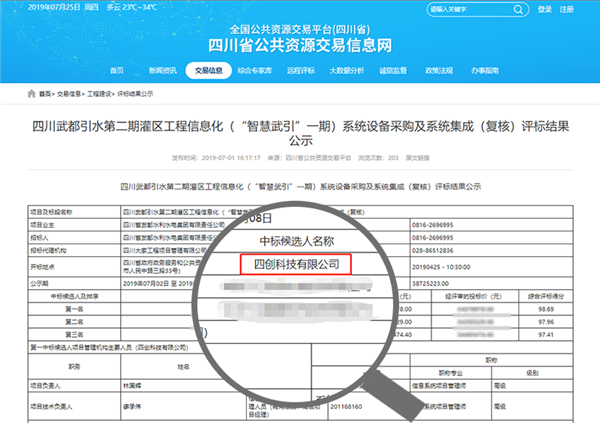The width and height of the screenshot is (600, 423).
Task: Click the date text 2019年07月25日
Action: 54,7
